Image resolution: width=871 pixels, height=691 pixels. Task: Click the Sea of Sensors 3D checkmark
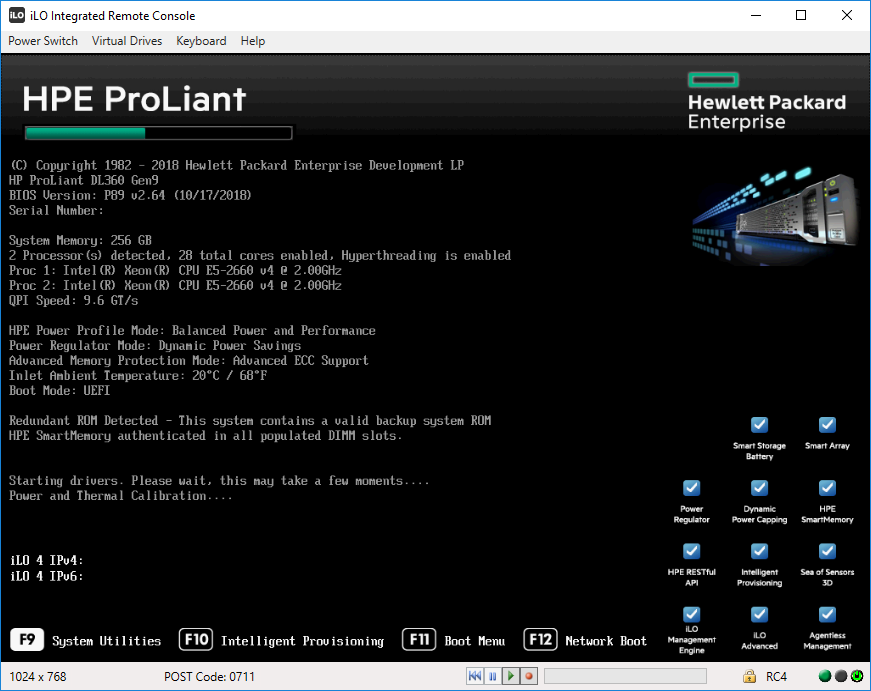827,551
